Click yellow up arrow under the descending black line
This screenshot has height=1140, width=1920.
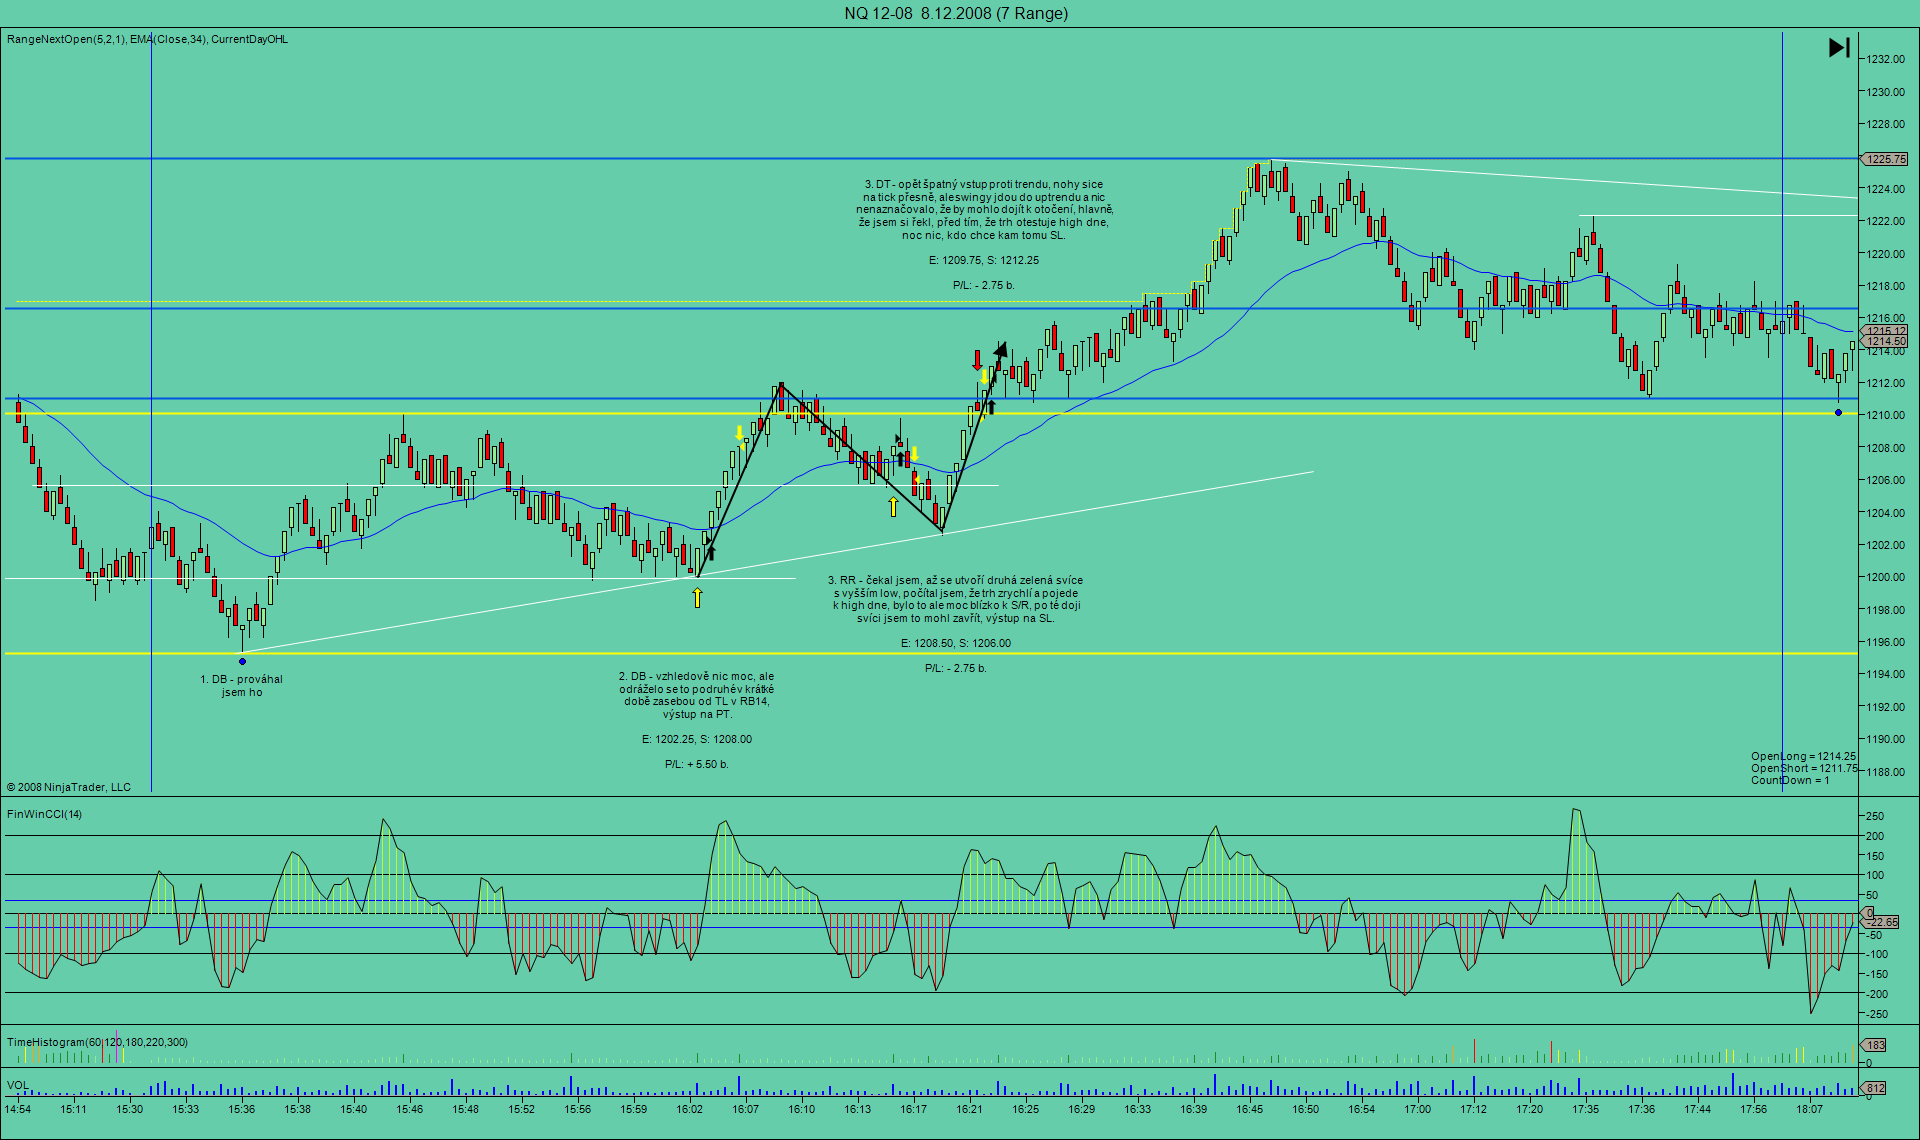pos(893,507)
